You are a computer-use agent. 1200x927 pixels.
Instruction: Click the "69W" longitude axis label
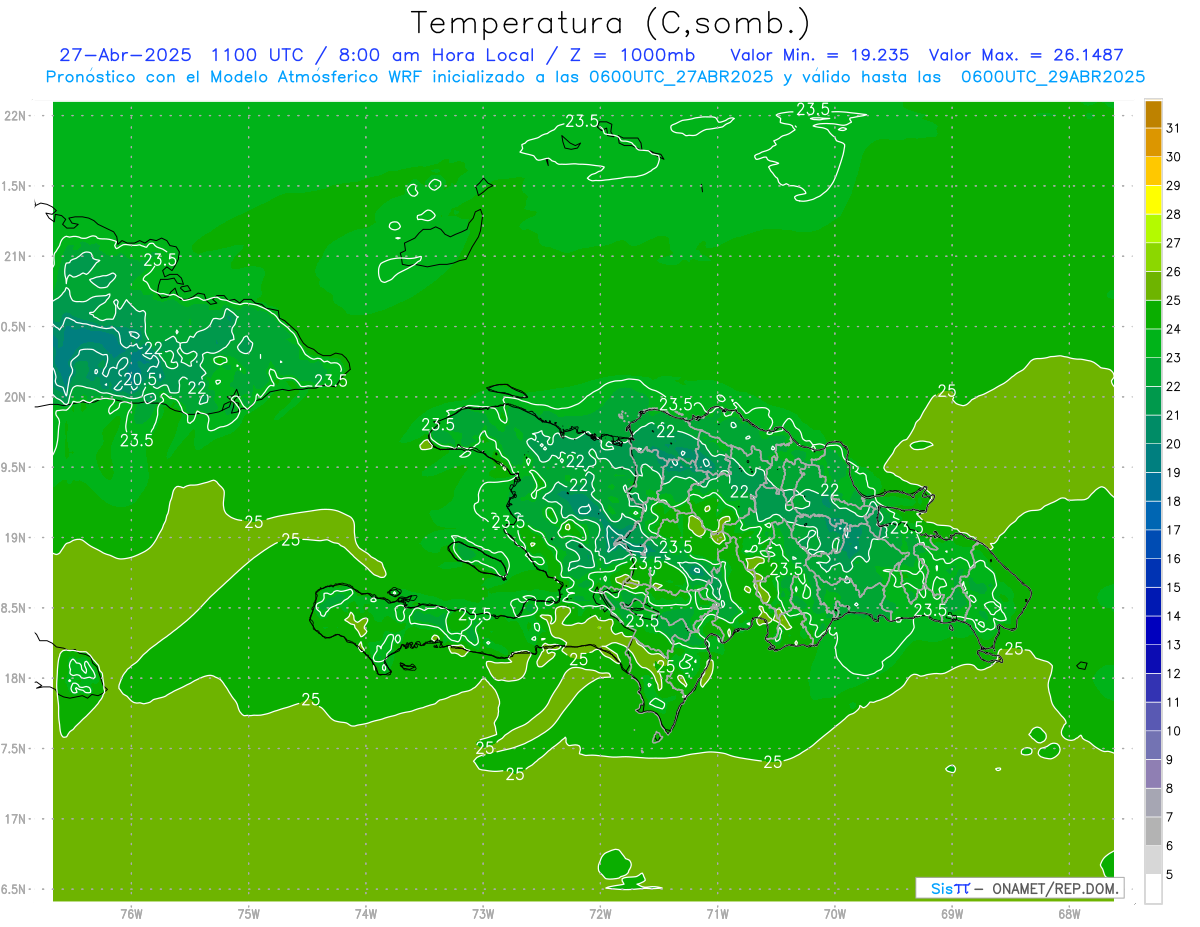coord(952,914)
